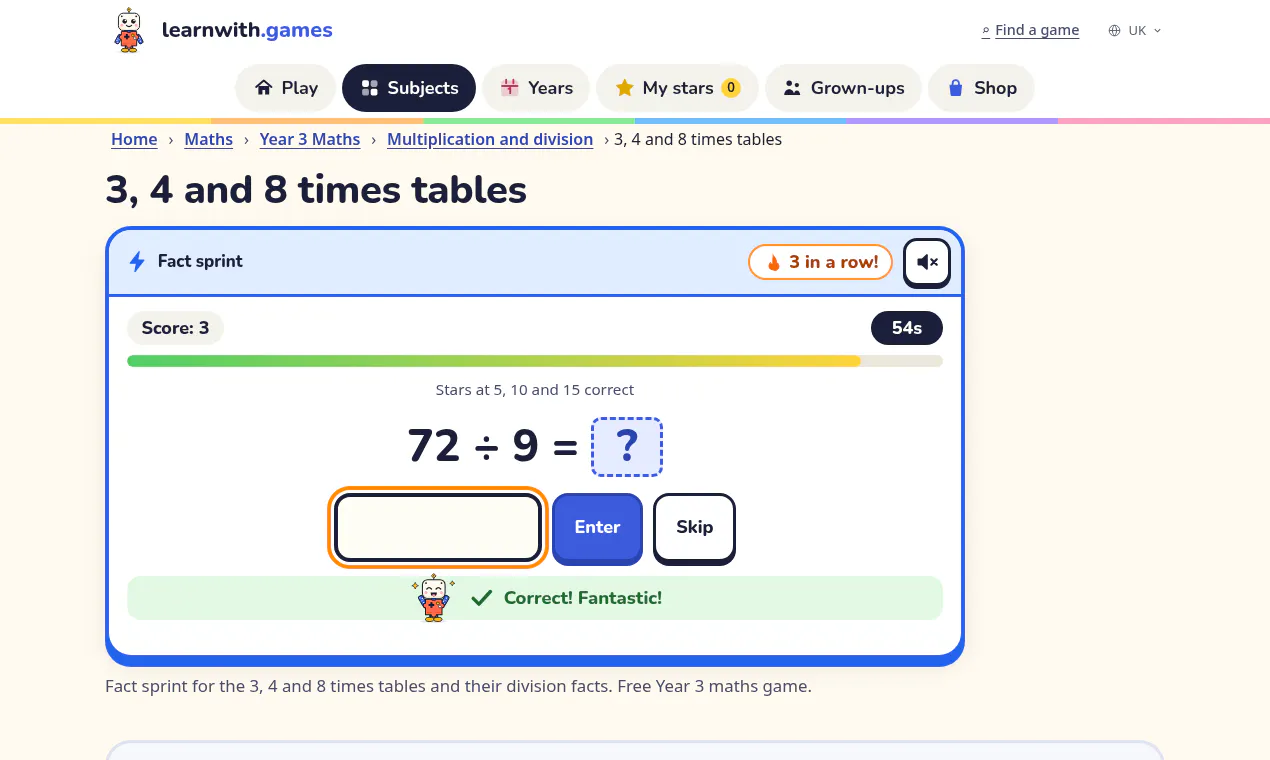Click the 54s timer pill
Image resolution: width=1270 pixels, height=760 pixels.
[907, 328]
